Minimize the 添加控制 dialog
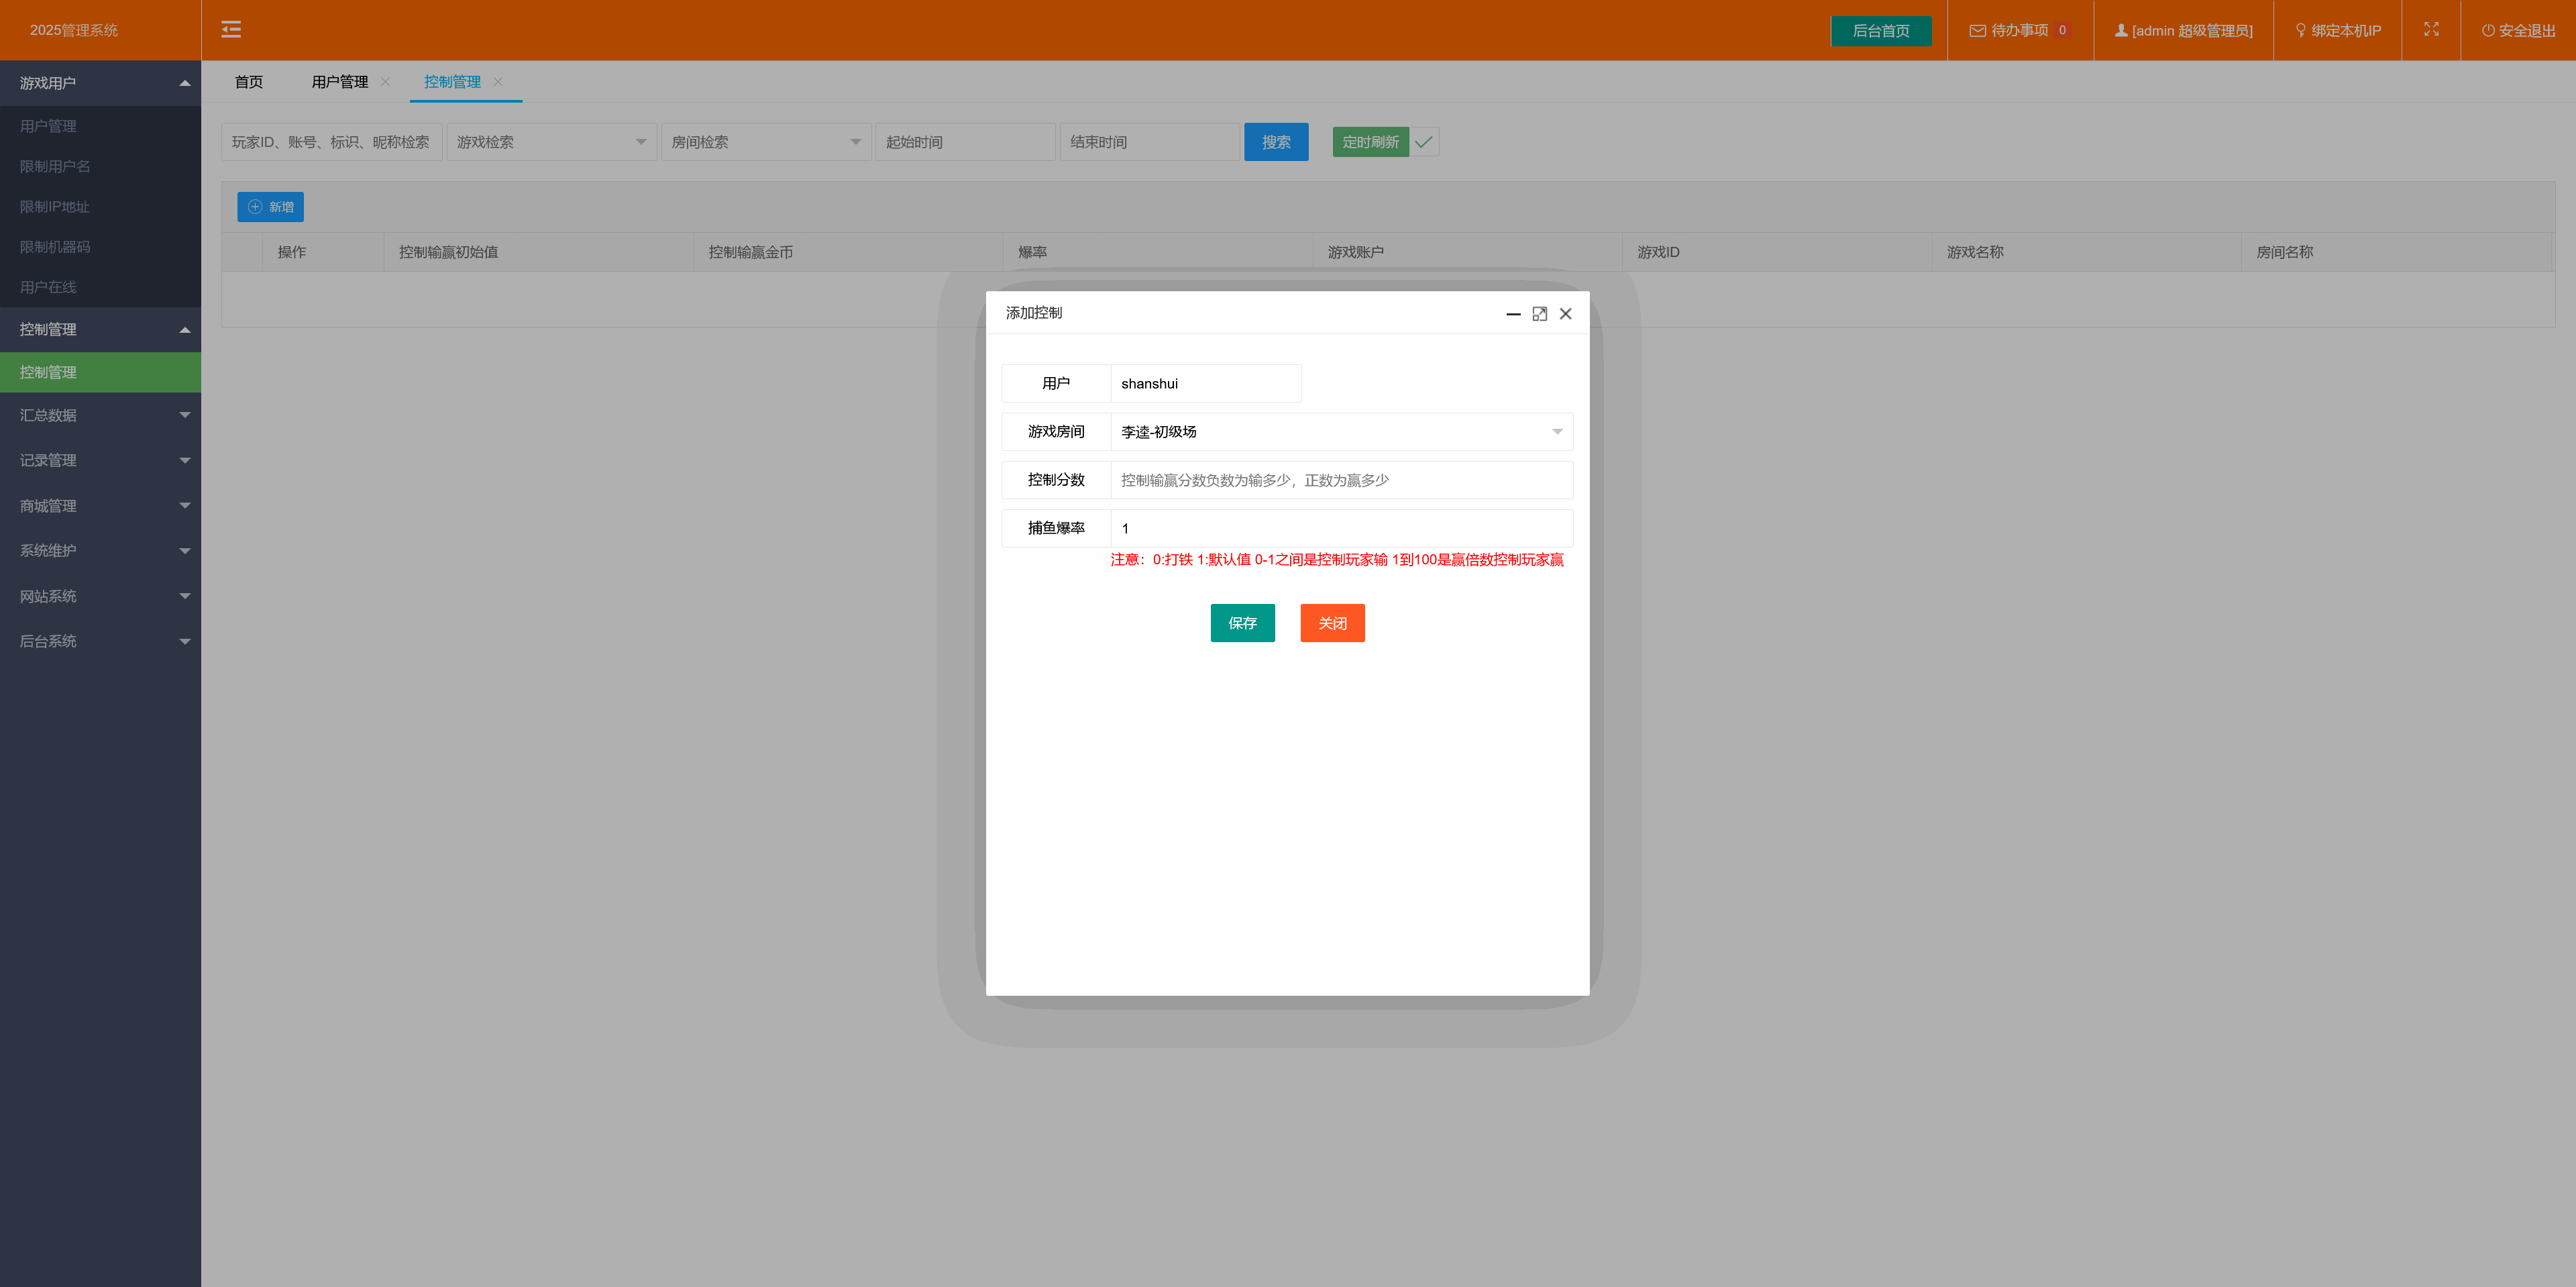2576x1287 pixels. pos(1513,314)
